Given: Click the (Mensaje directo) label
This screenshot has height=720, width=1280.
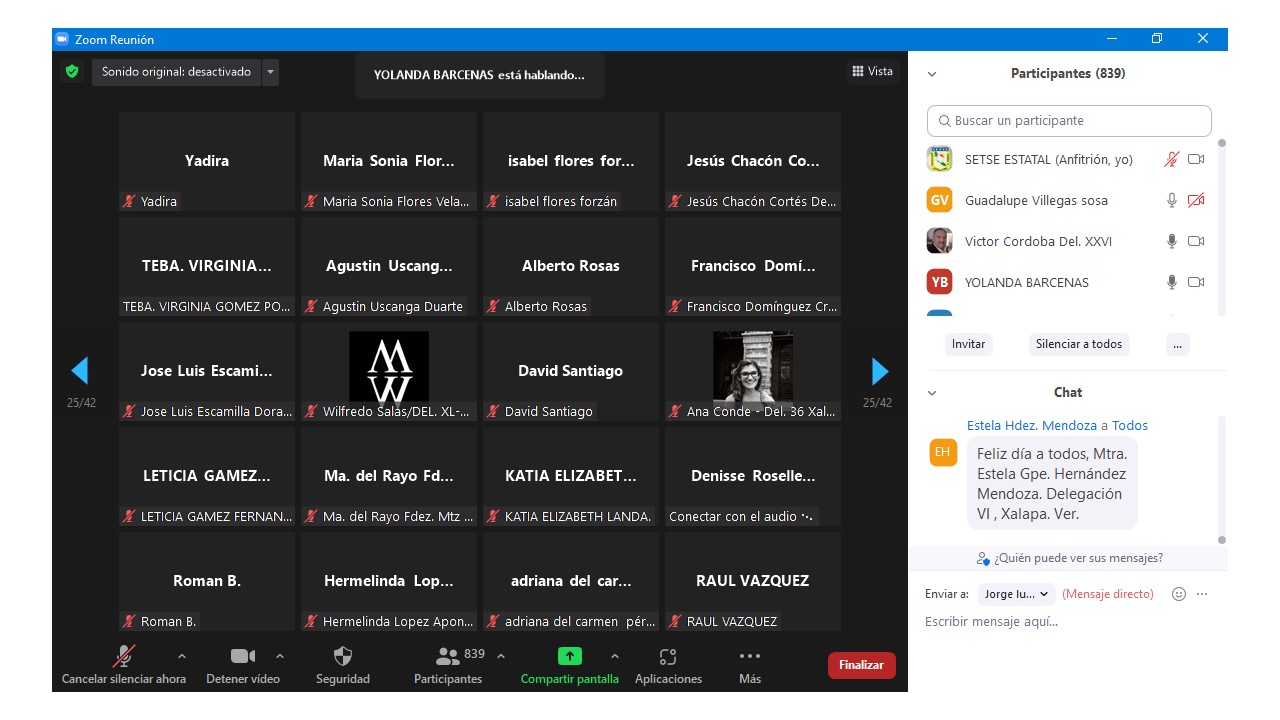Looking at the screenshot, I should tap(1108, 594).
